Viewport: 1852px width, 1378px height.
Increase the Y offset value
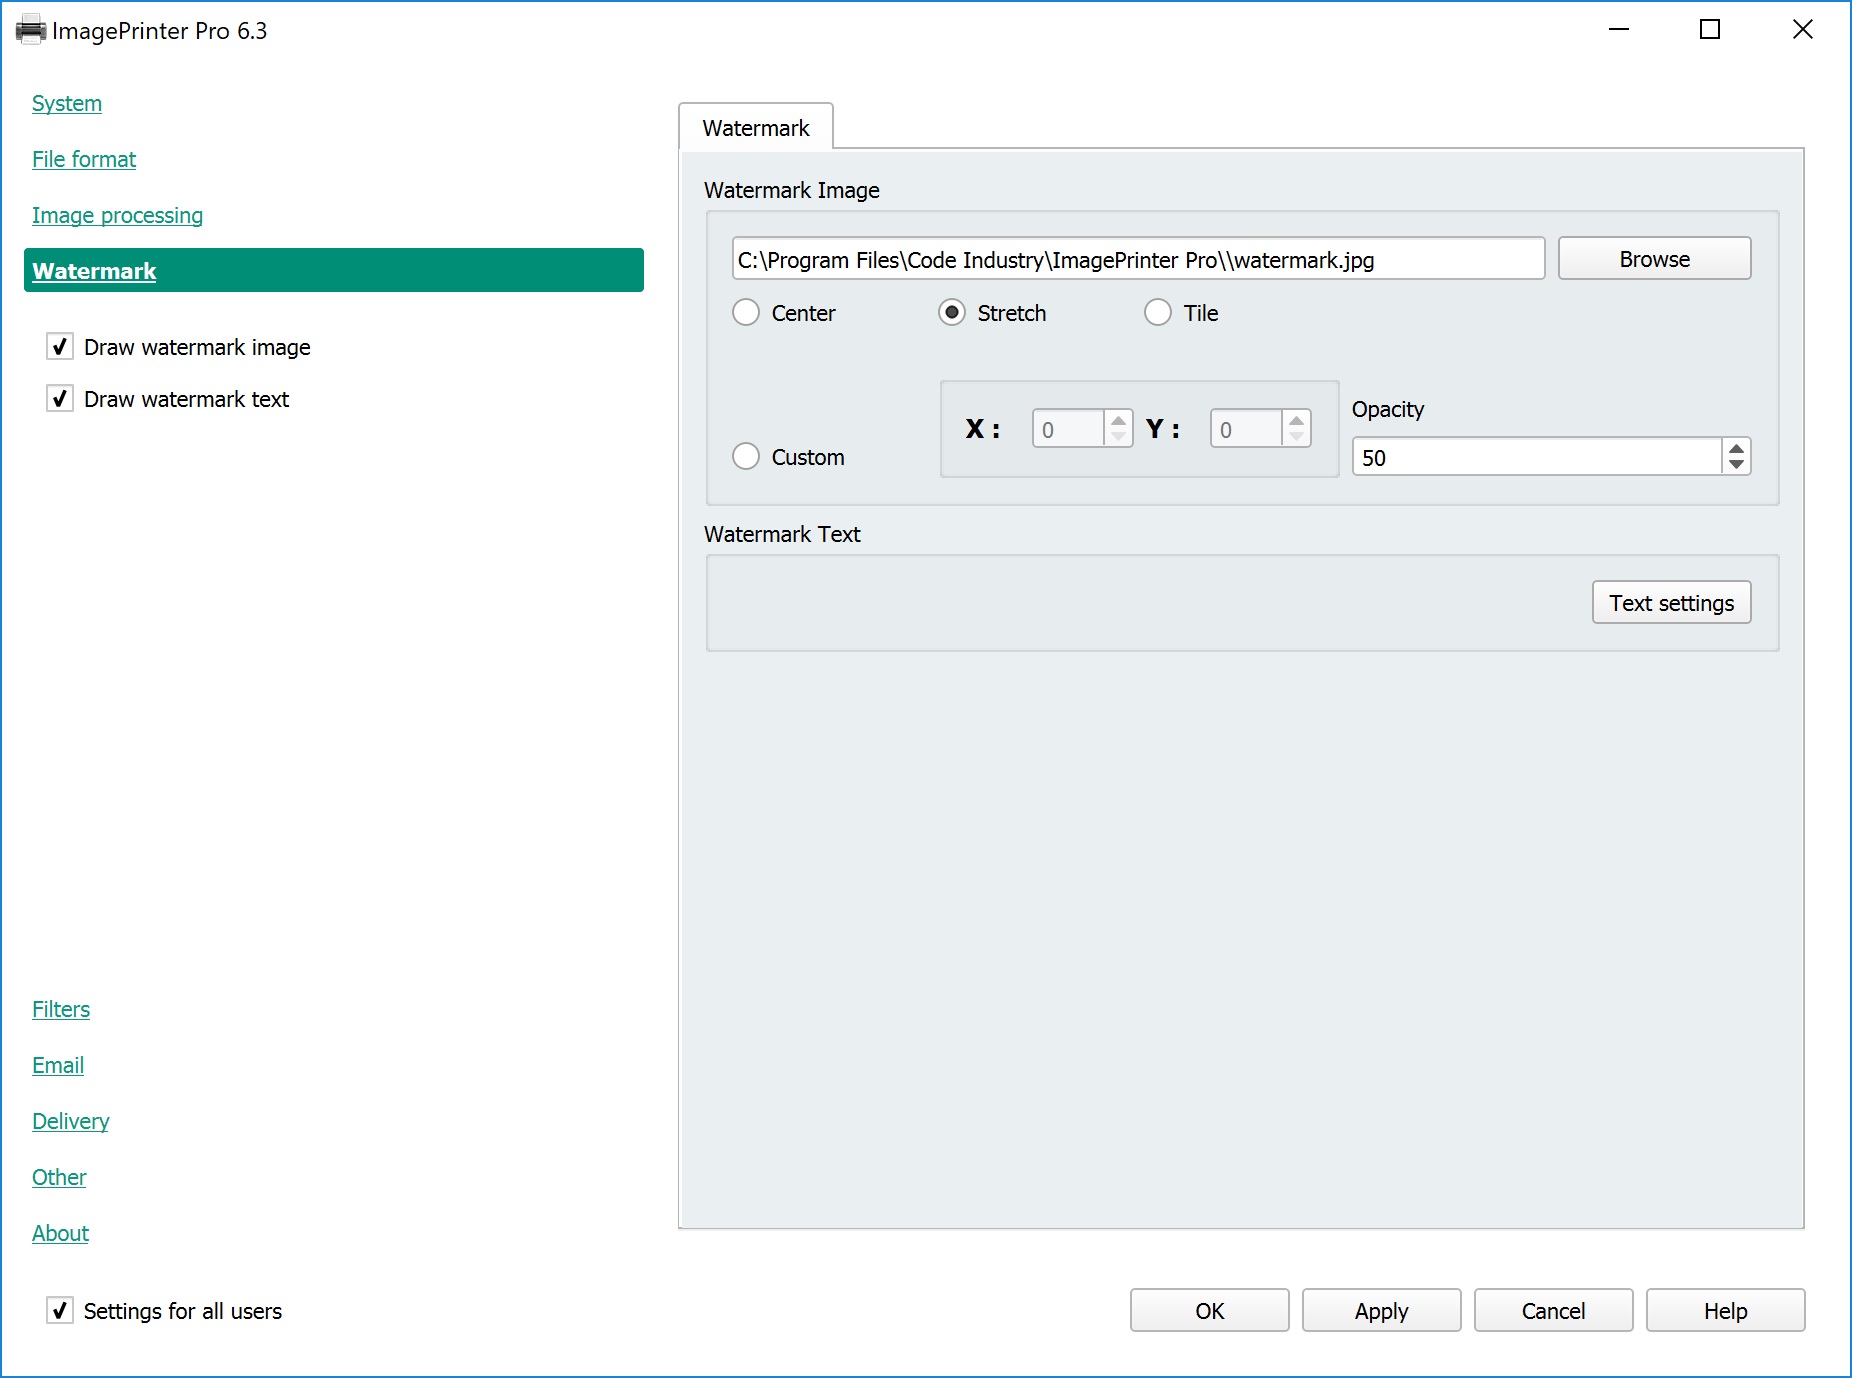coord(1297,421)
